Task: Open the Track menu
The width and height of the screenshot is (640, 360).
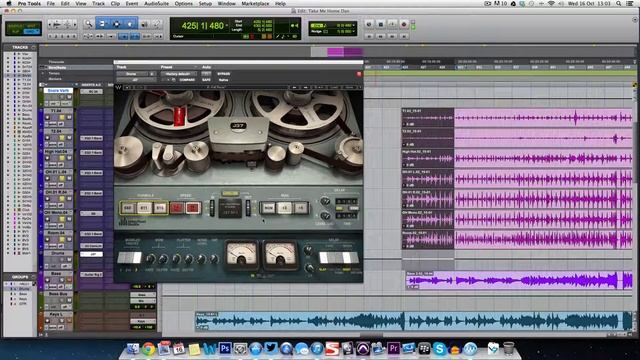Action: tap(98, 3)
